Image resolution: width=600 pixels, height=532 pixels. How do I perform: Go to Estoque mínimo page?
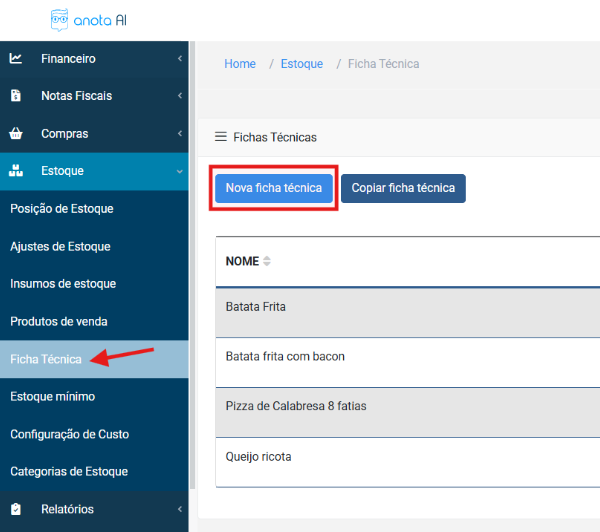pyautogui.click(x=52, y=396)
